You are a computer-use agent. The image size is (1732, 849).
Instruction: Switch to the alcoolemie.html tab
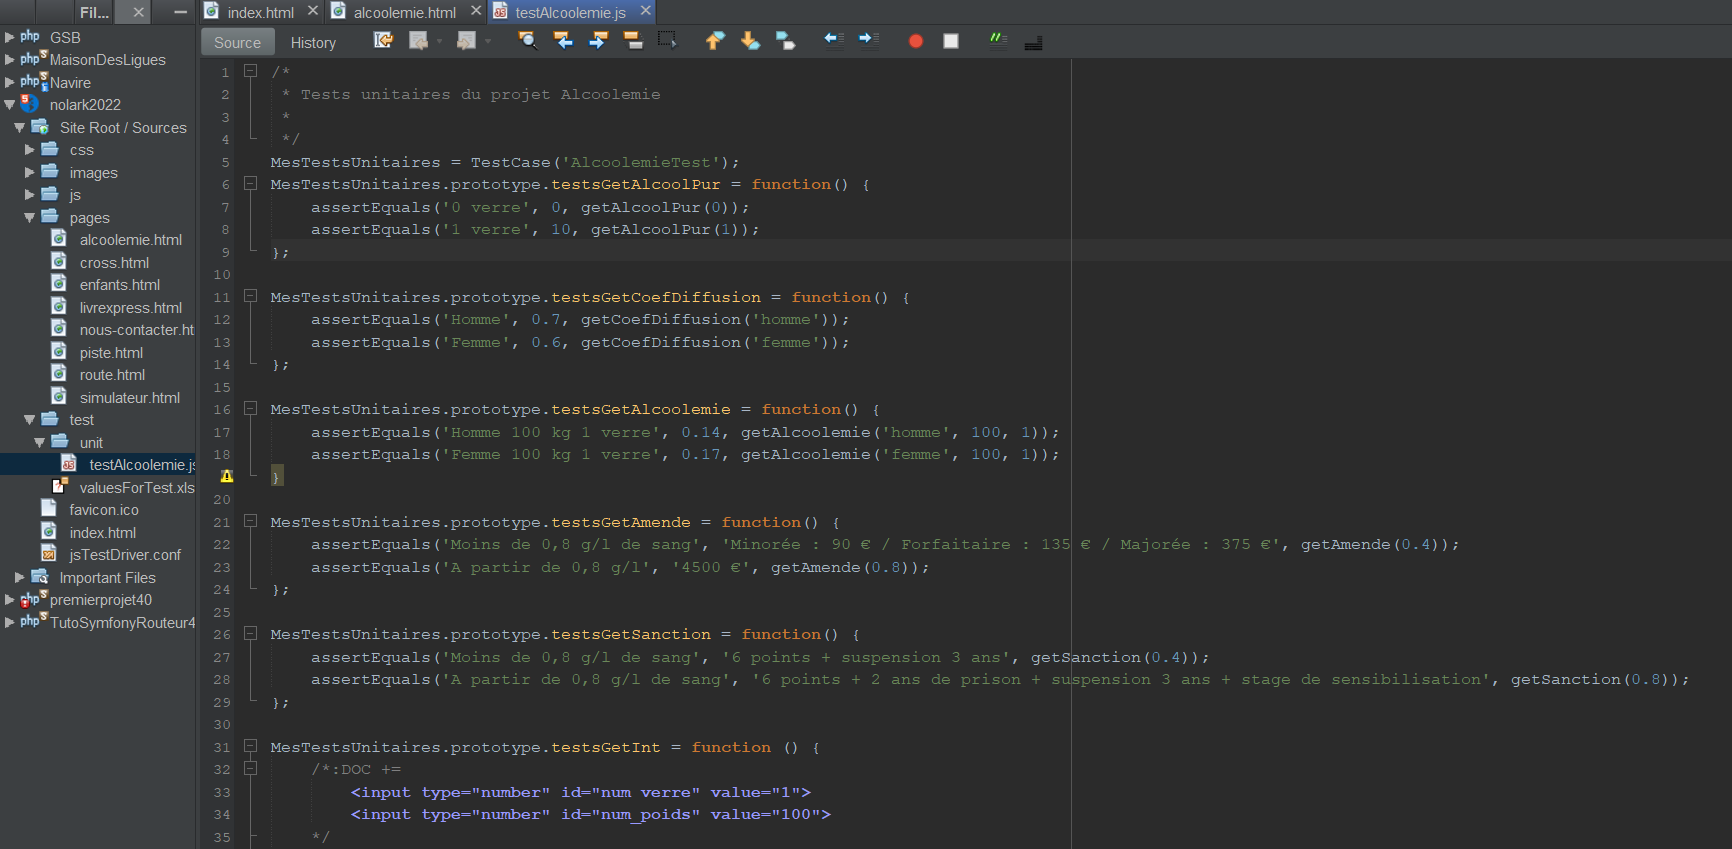tap(404, 12)
